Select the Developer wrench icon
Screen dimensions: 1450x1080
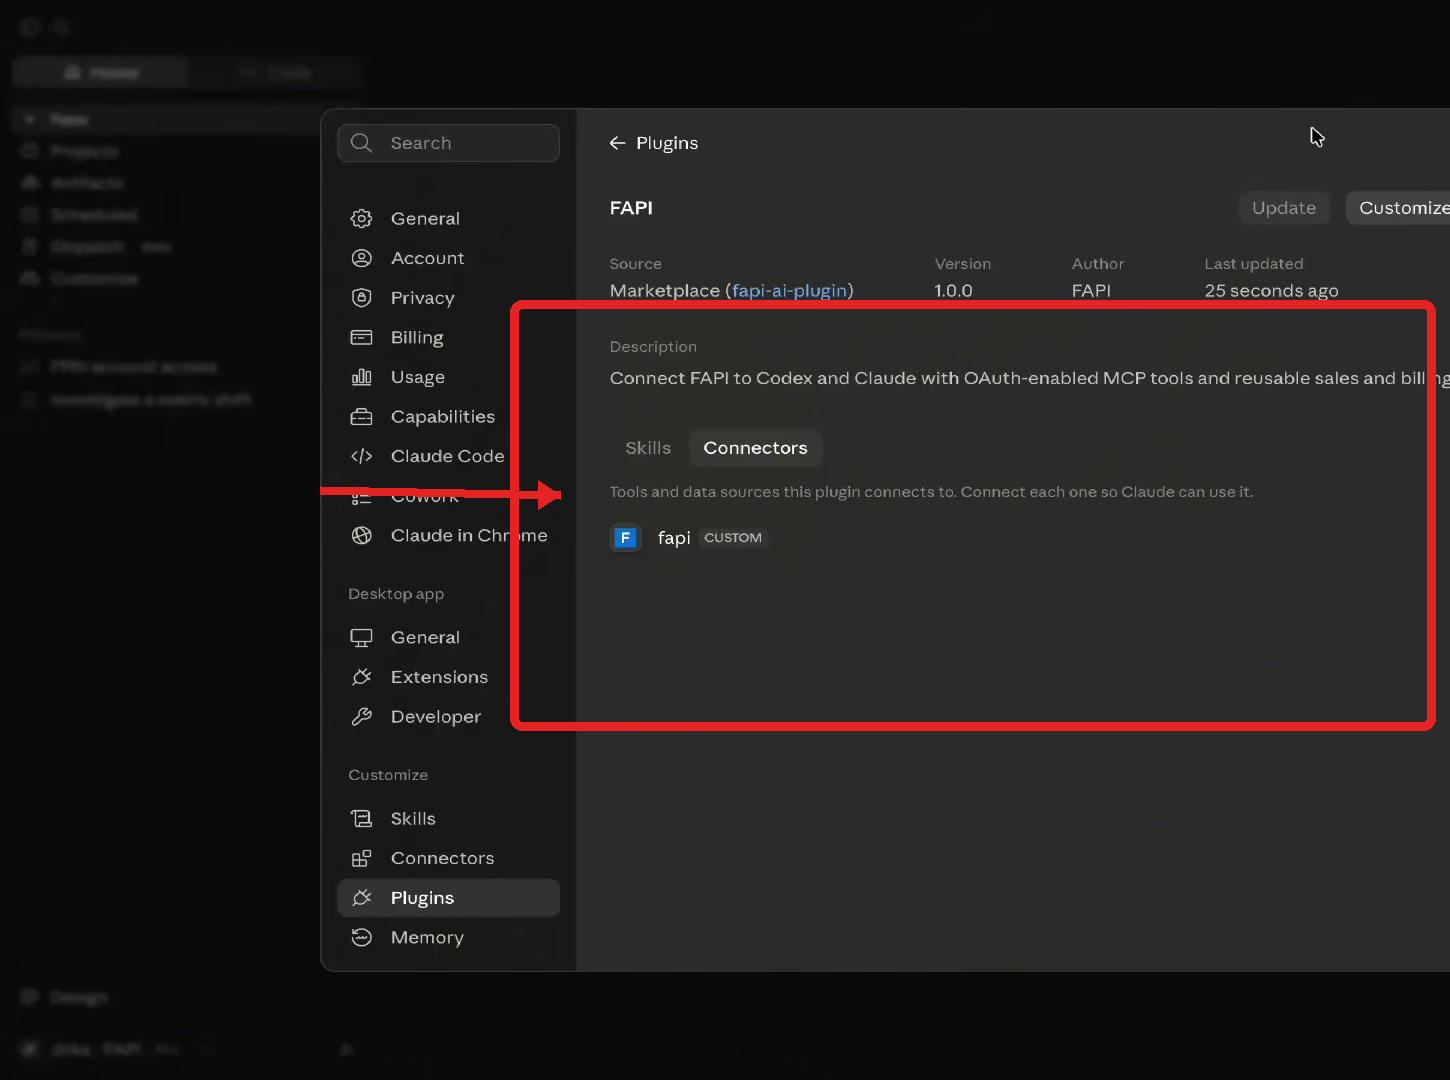pos(361,716)
